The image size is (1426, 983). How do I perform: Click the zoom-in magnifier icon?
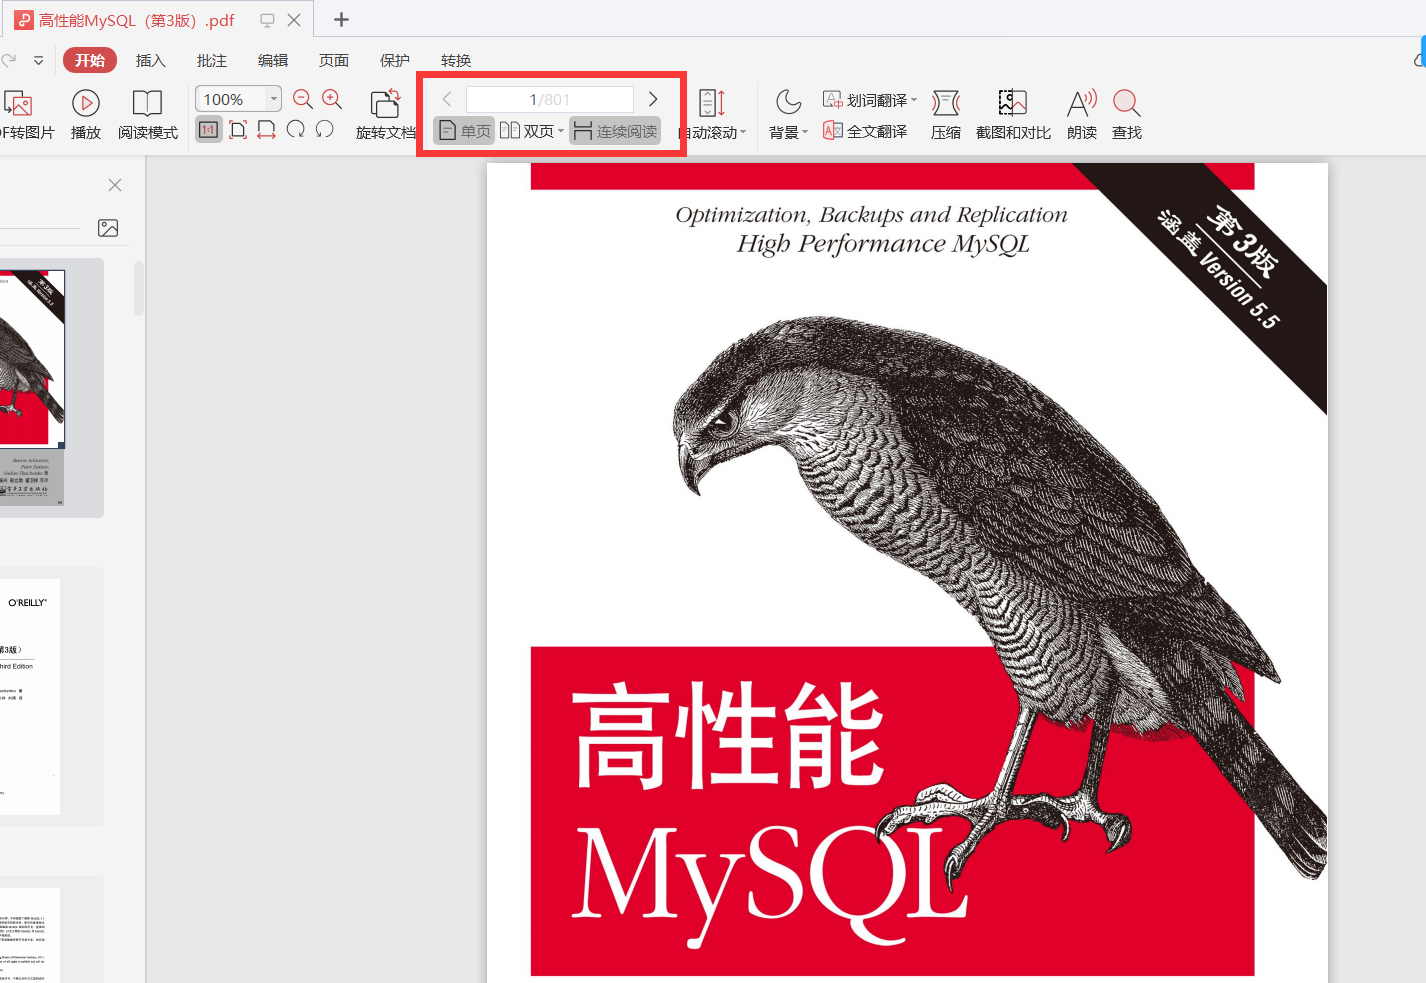tap(332, 99)
